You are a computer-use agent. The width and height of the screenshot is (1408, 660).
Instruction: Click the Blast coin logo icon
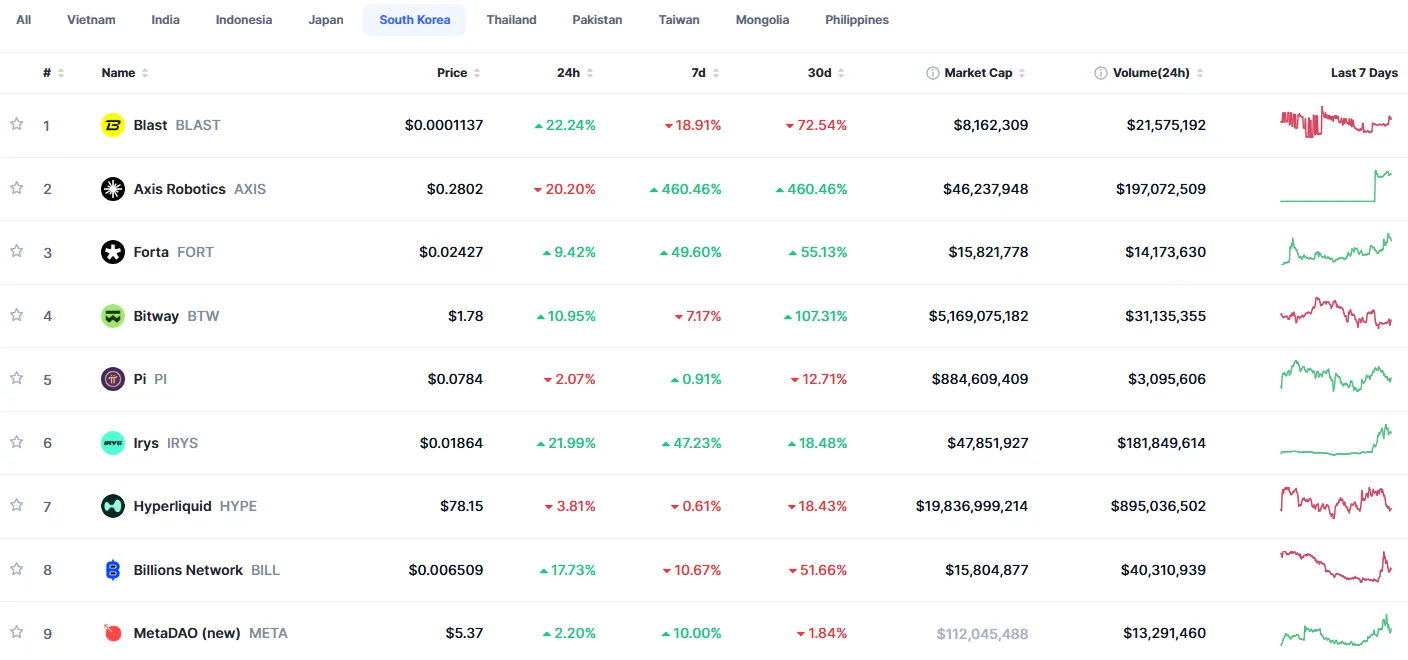pos(113,125)
